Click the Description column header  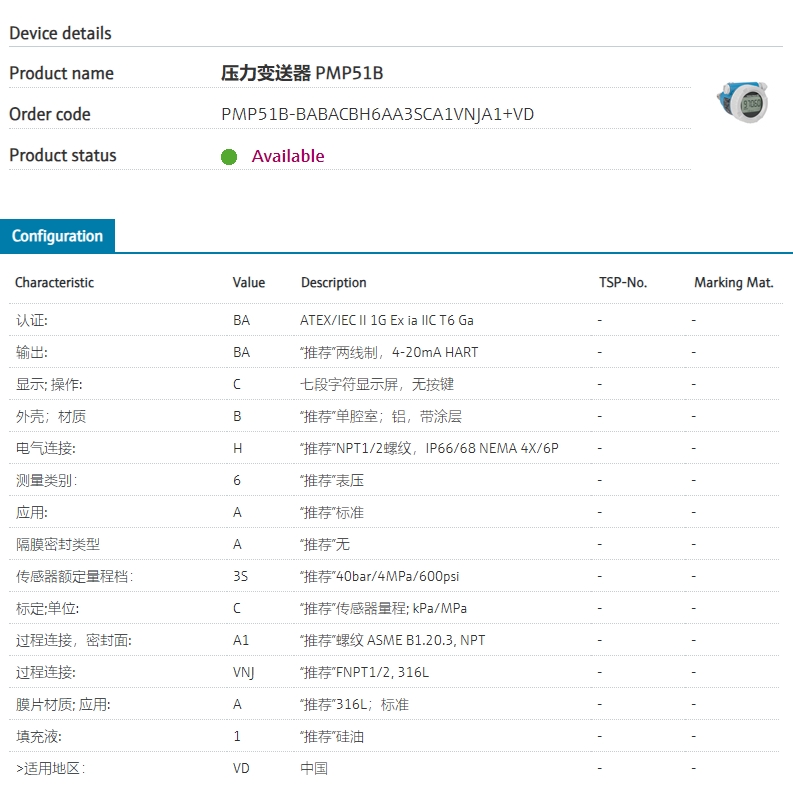click(x=333, y=283)
